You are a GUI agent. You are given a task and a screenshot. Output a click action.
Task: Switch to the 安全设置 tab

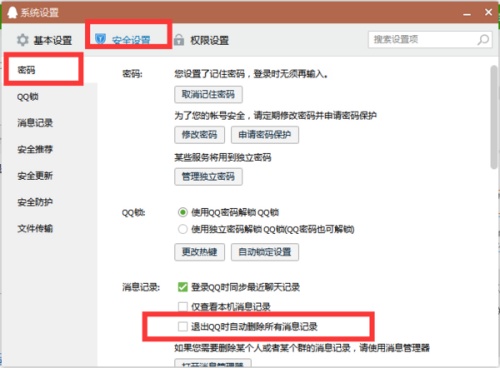pos(123,40)
